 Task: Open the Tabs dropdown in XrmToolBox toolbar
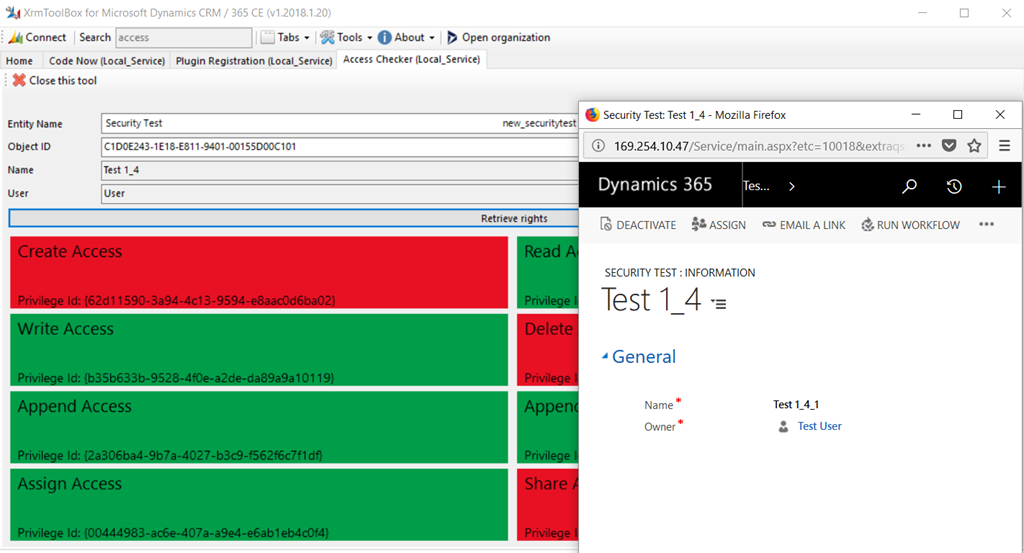(x=285, y=38)
